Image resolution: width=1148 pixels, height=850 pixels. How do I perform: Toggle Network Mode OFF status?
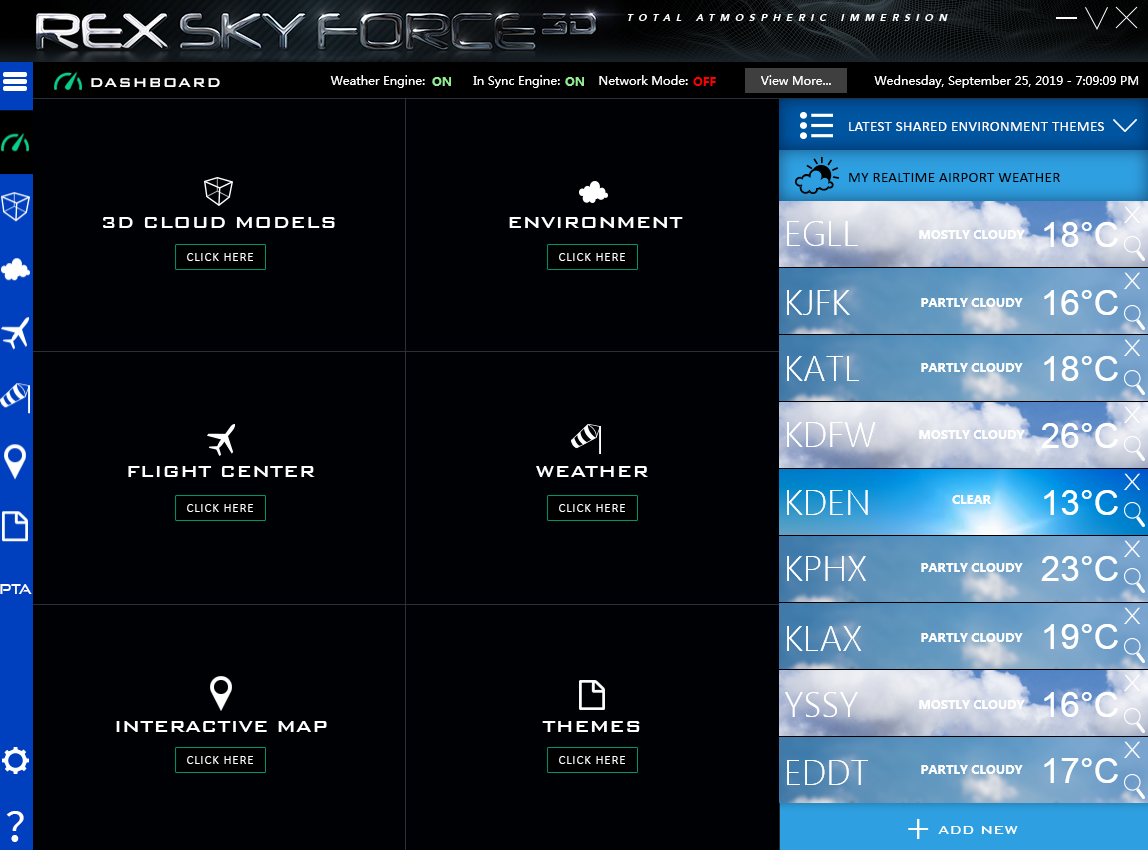704,82
